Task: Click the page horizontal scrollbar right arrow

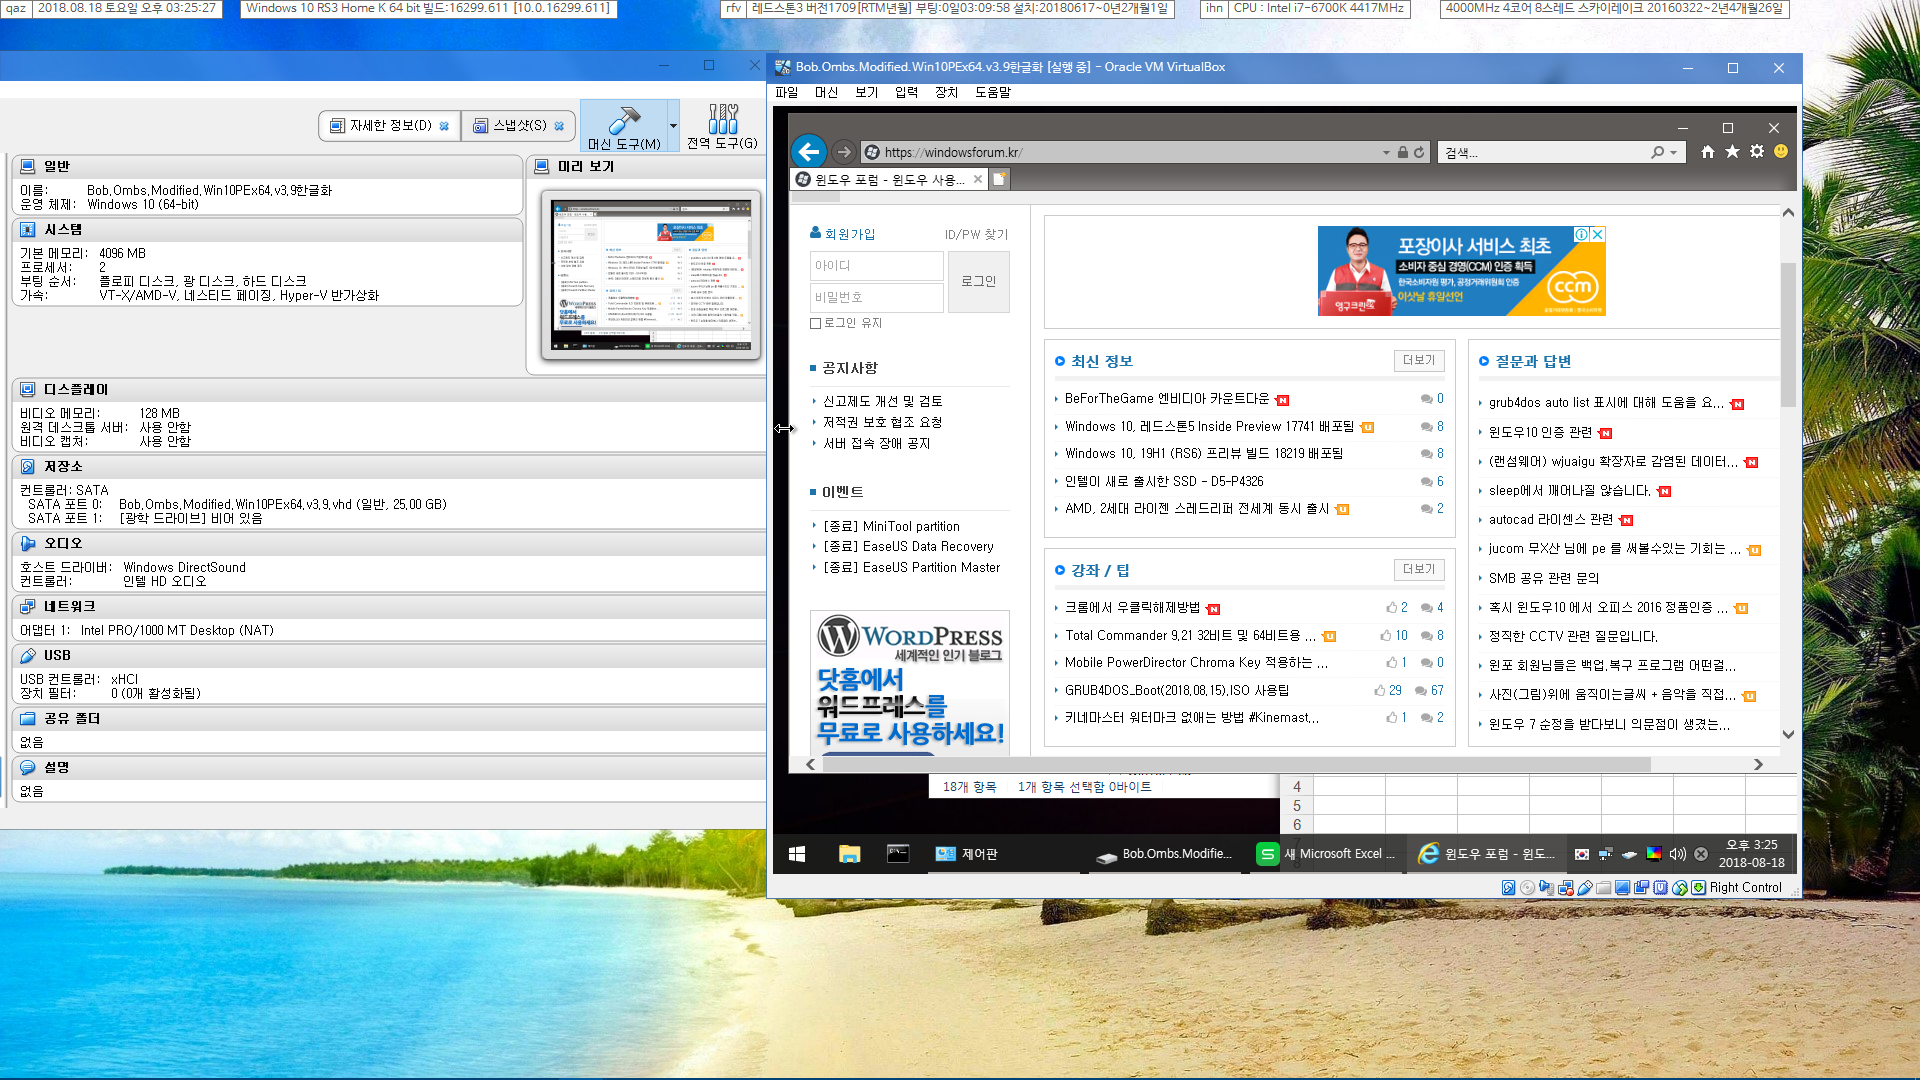Action: 1758,764
